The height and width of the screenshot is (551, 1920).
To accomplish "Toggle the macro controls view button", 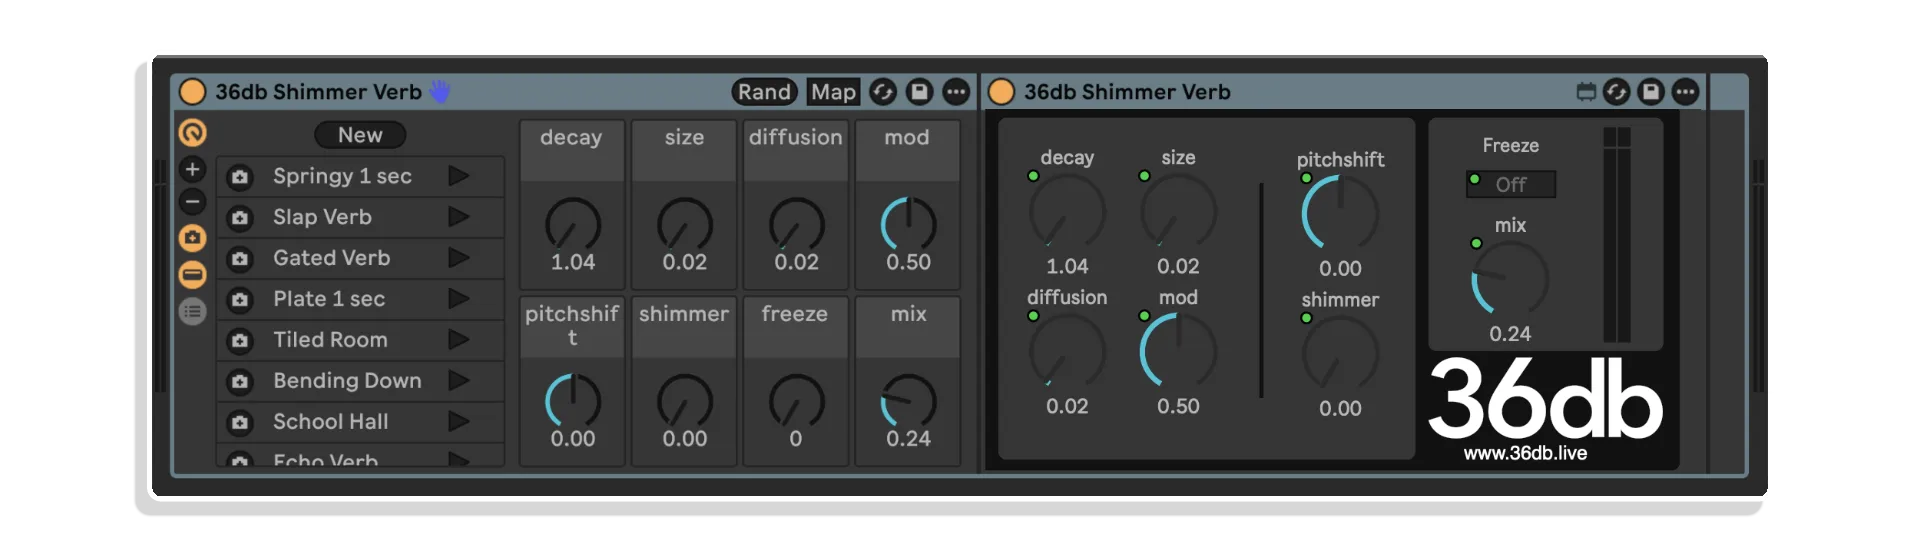I will click(192, 132).
